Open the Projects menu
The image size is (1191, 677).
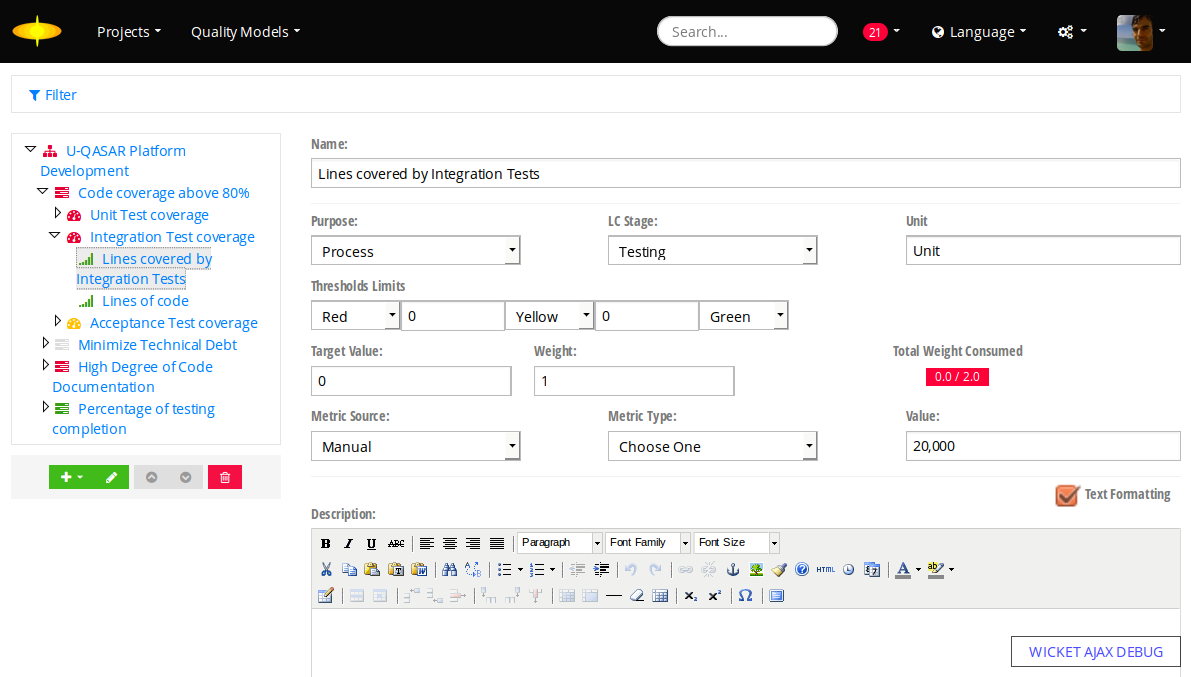[x=129, y=32]
